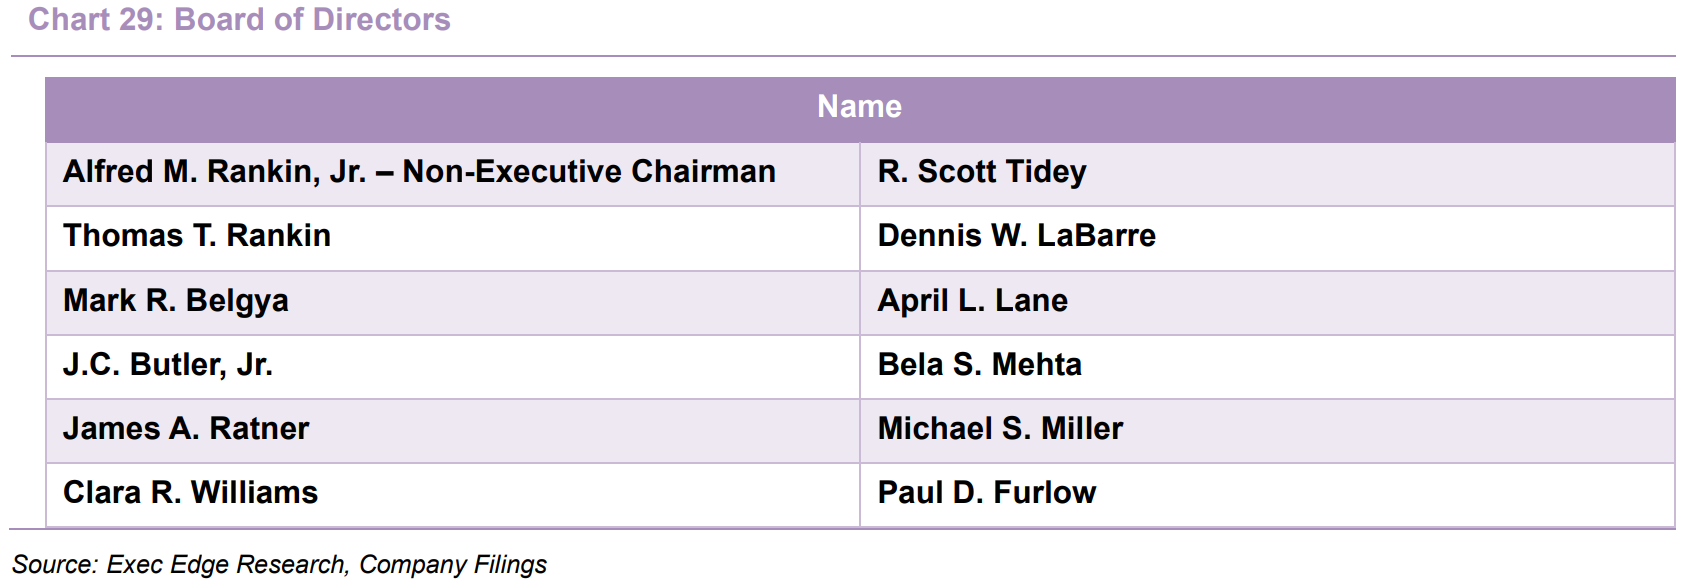Click Alfred M. Rankin, Jr. Non-Executive Chairman cell

(x=453, y=173)
